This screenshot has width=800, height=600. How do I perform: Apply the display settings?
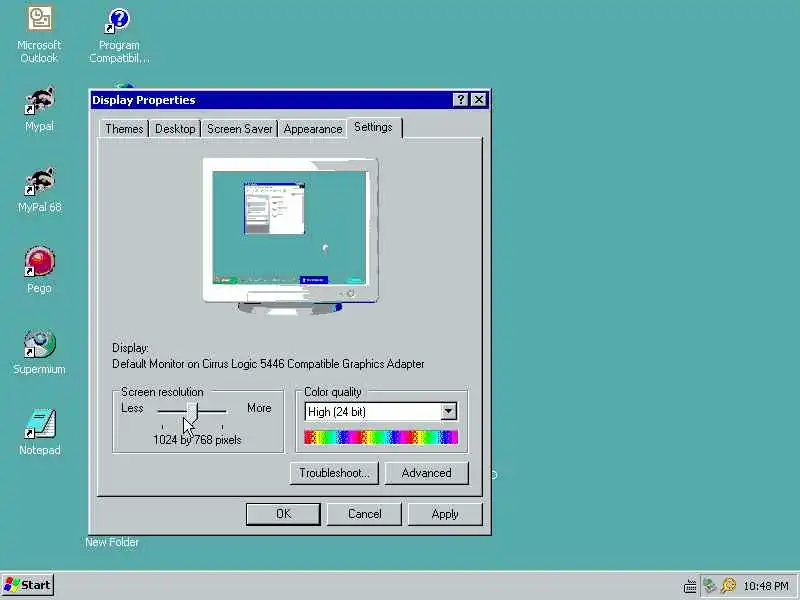[445, 514]
